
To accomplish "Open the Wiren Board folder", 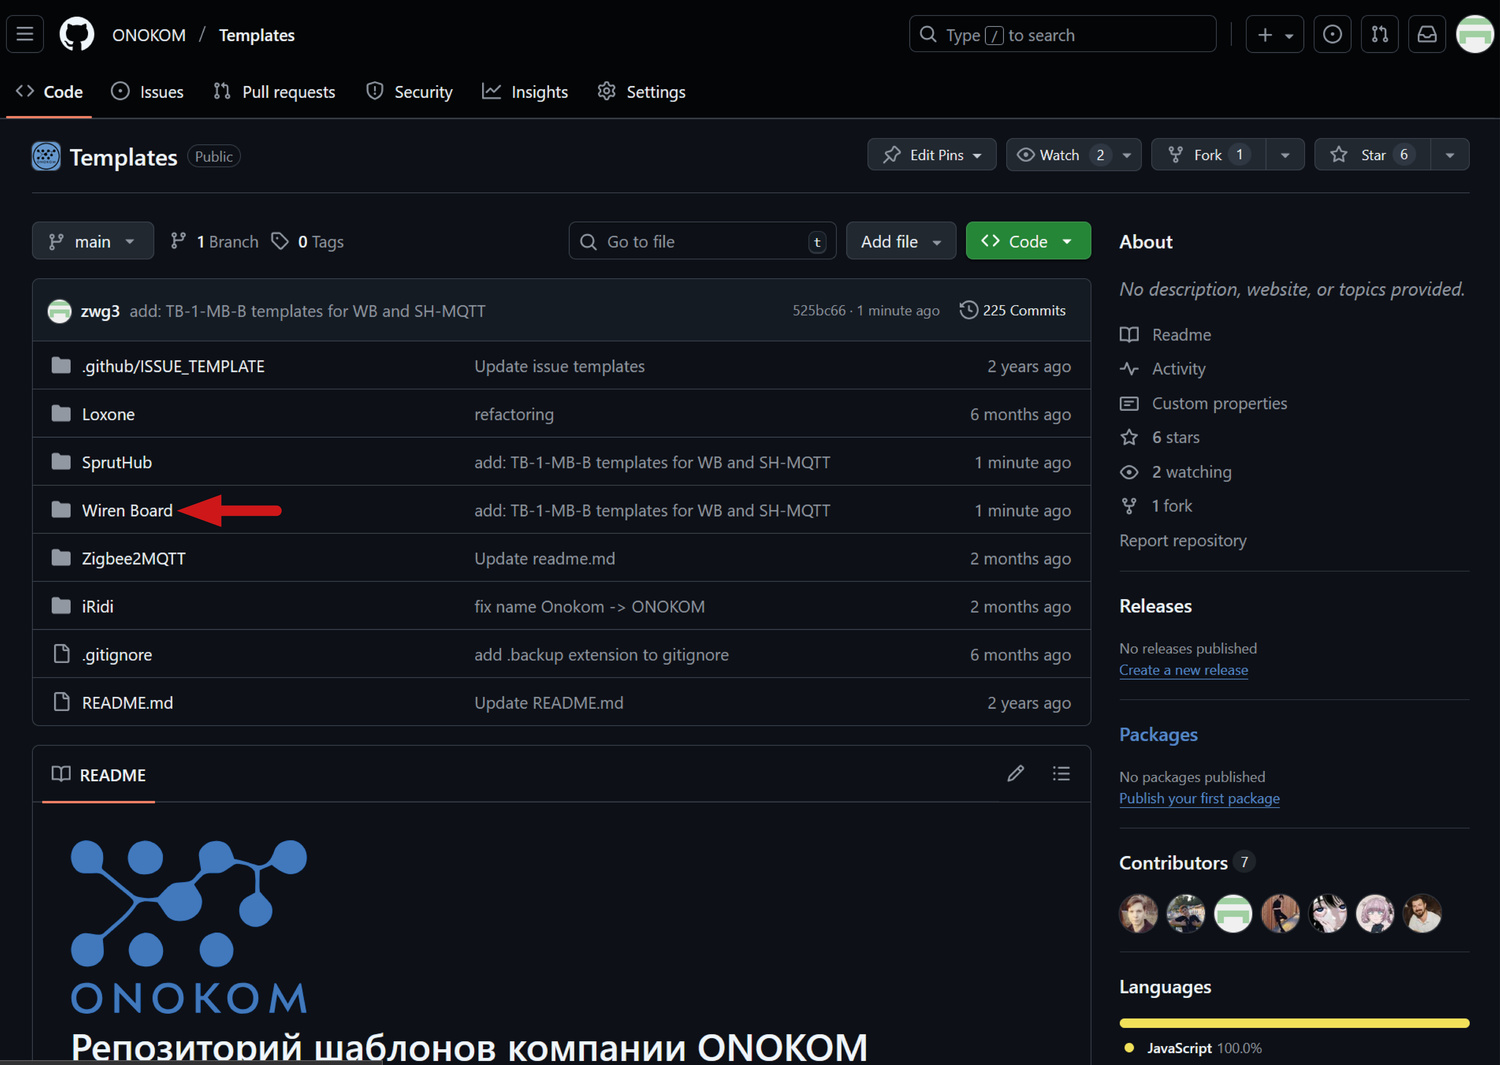I will pos(127,510).
